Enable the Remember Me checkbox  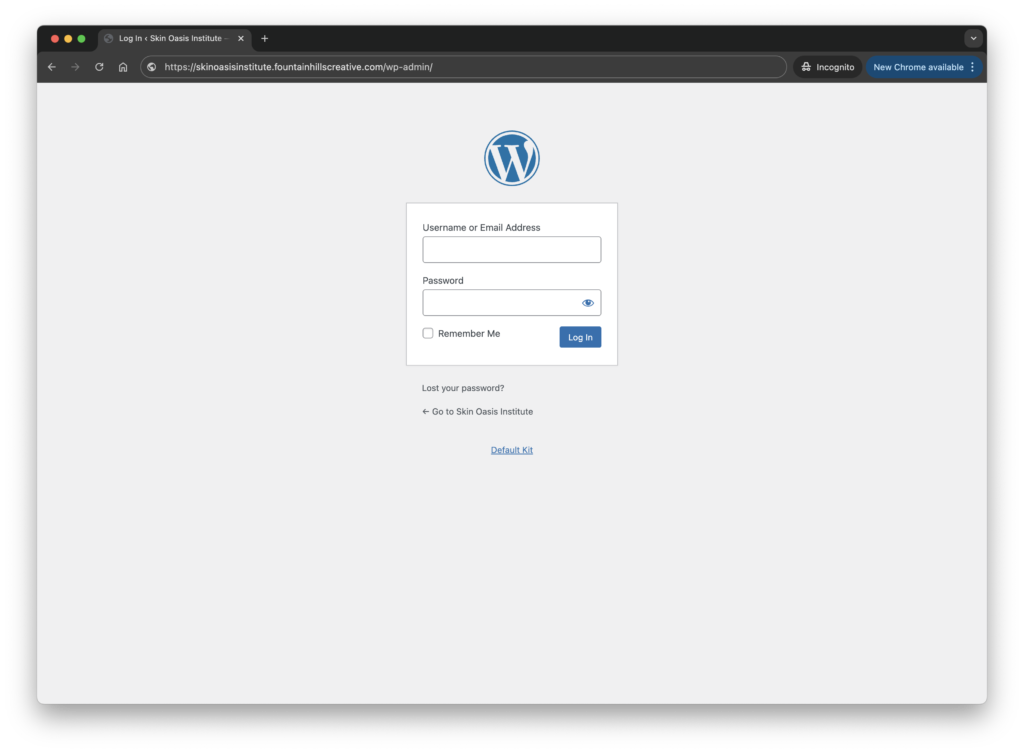[428, 333]
